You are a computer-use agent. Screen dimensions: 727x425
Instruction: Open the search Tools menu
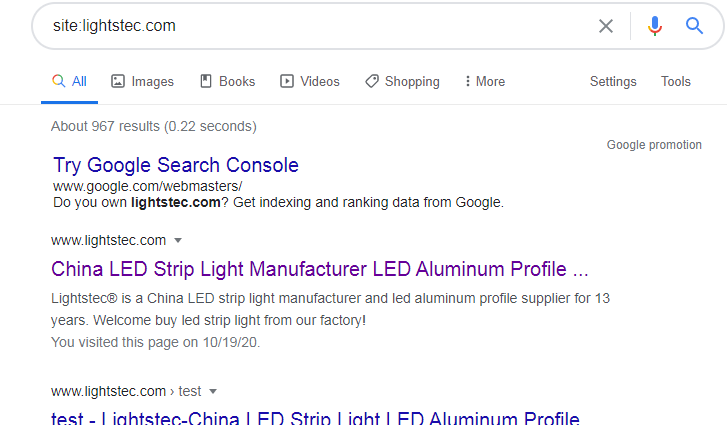point(676,81)
